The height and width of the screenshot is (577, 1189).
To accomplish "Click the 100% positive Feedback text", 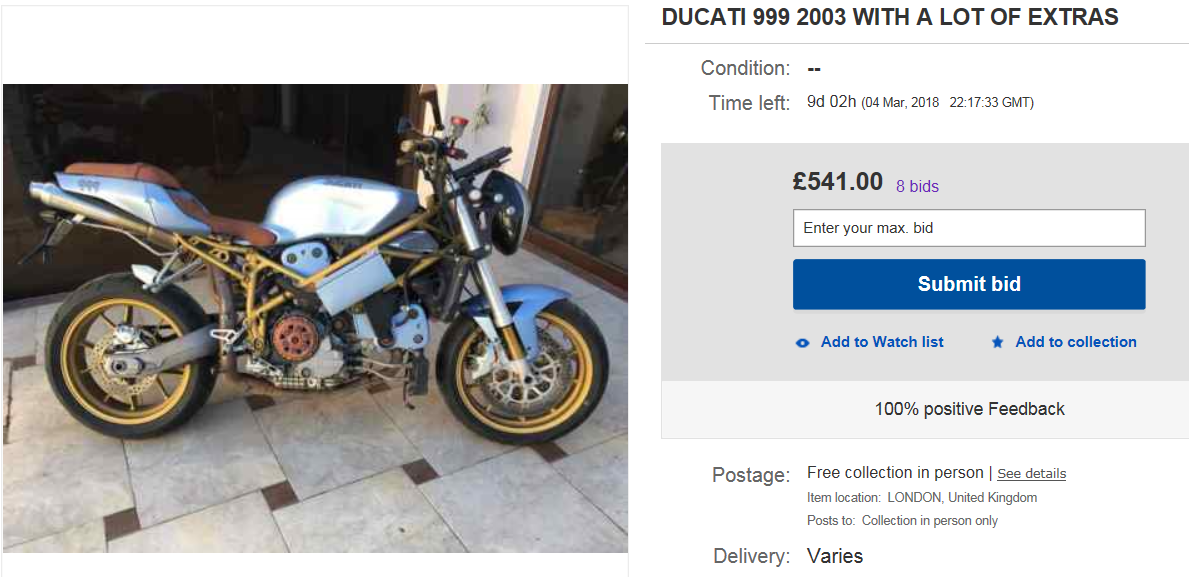I will 969,409.
